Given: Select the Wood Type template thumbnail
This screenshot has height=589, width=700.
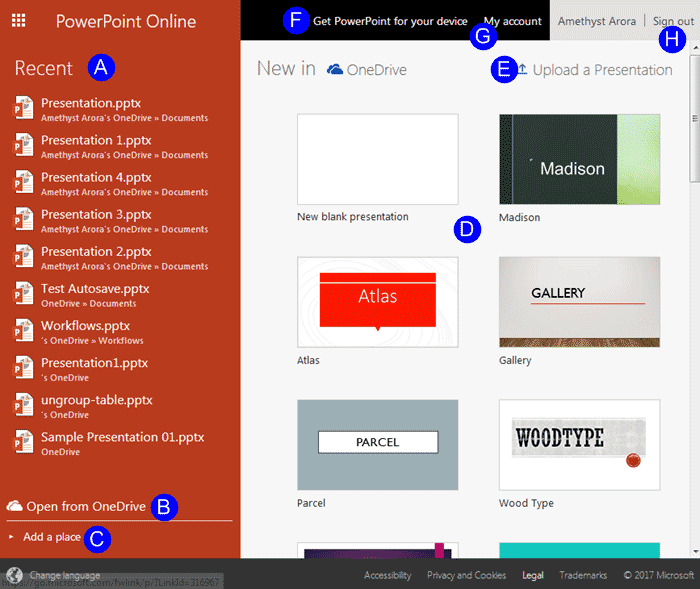Looking at the screenshot, I should point(579,445).
